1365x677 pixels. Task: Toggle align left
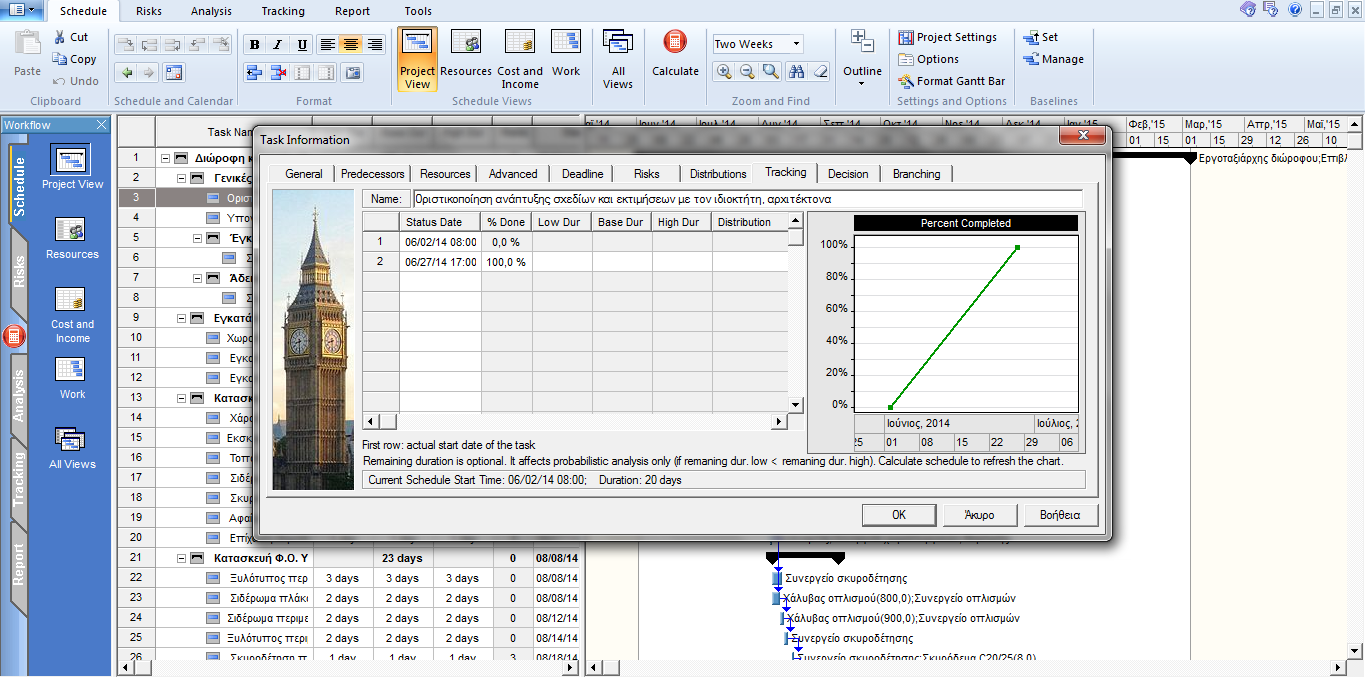tap(327, 45)
